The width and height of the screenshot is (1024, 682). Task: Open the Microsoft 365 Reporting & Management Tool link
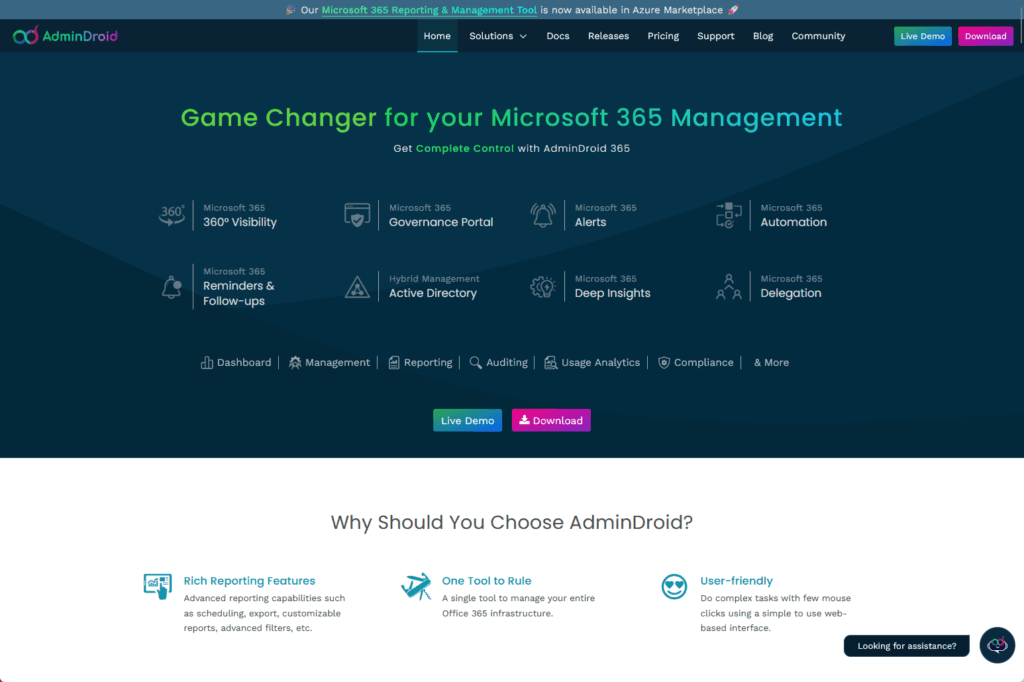(429, 10)
